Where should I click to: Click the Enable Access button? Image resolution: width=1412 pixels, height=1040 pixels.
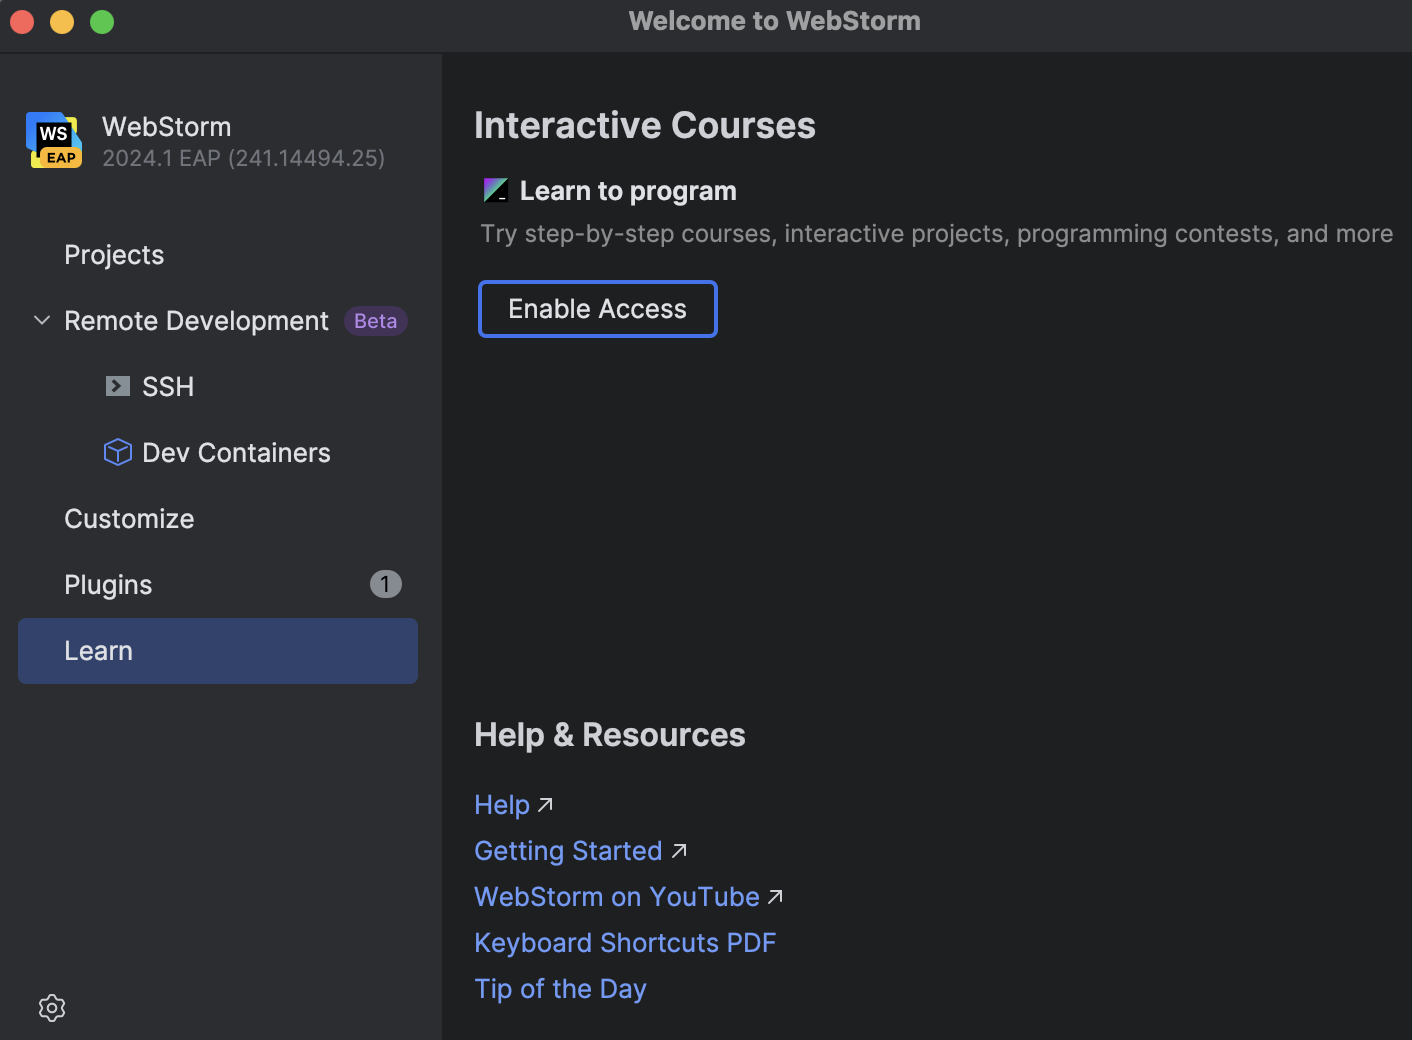click(x=598, y=309)
